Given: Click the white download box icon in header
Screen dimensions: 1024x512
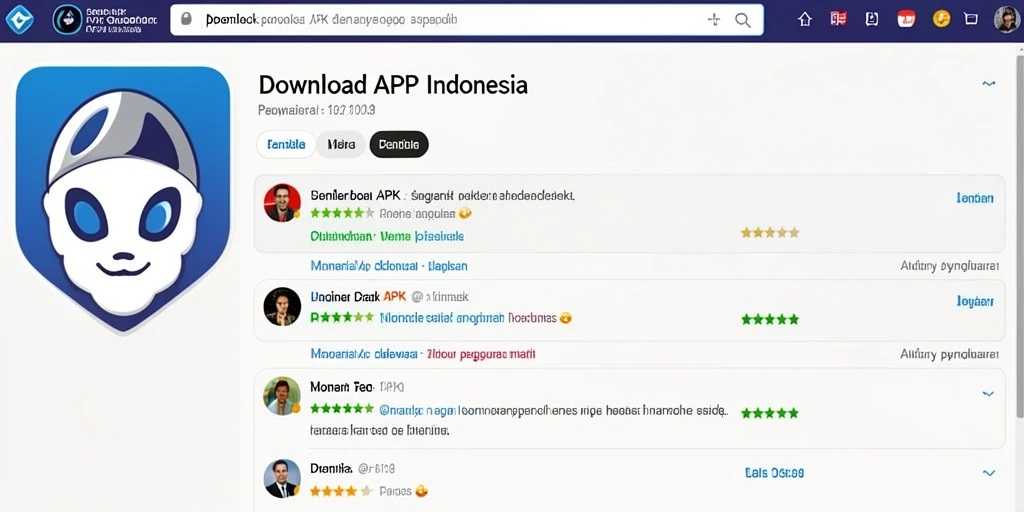Looking at the screenshot, I should click(872, 19).
